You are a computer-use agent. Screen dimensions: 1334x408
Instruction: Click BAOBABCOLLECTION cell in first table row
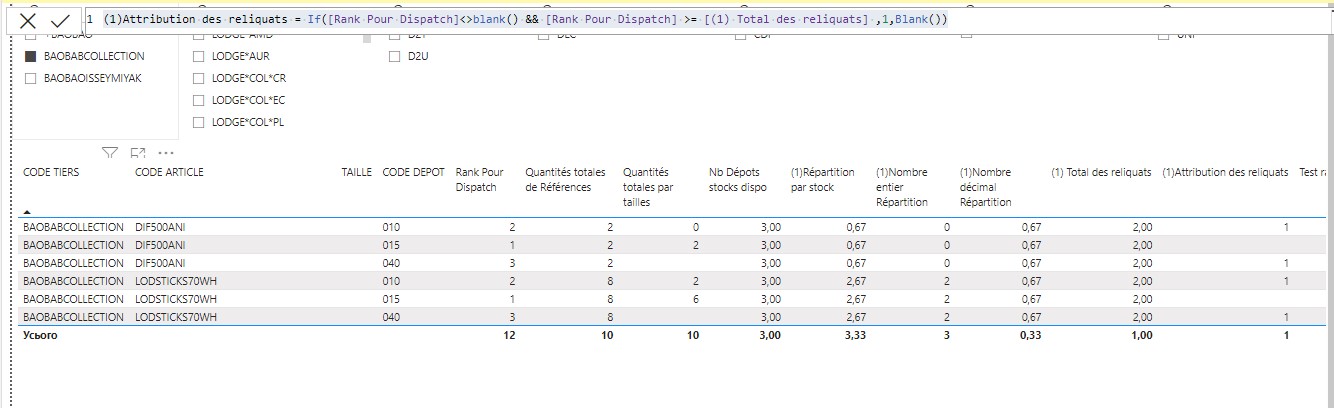click(73, 227)
